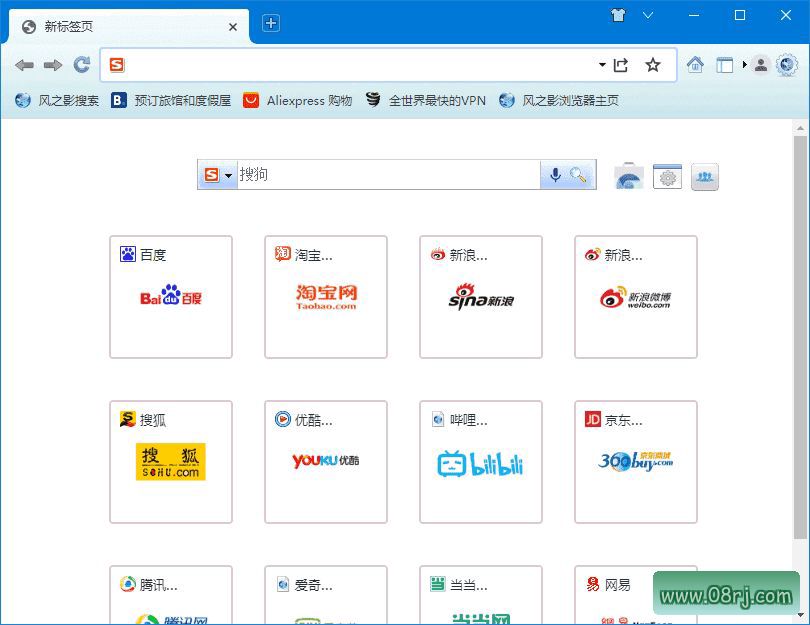Screen dimensions: 810x625
Task: Start voice search with the microphone icon
Action: 555,175
